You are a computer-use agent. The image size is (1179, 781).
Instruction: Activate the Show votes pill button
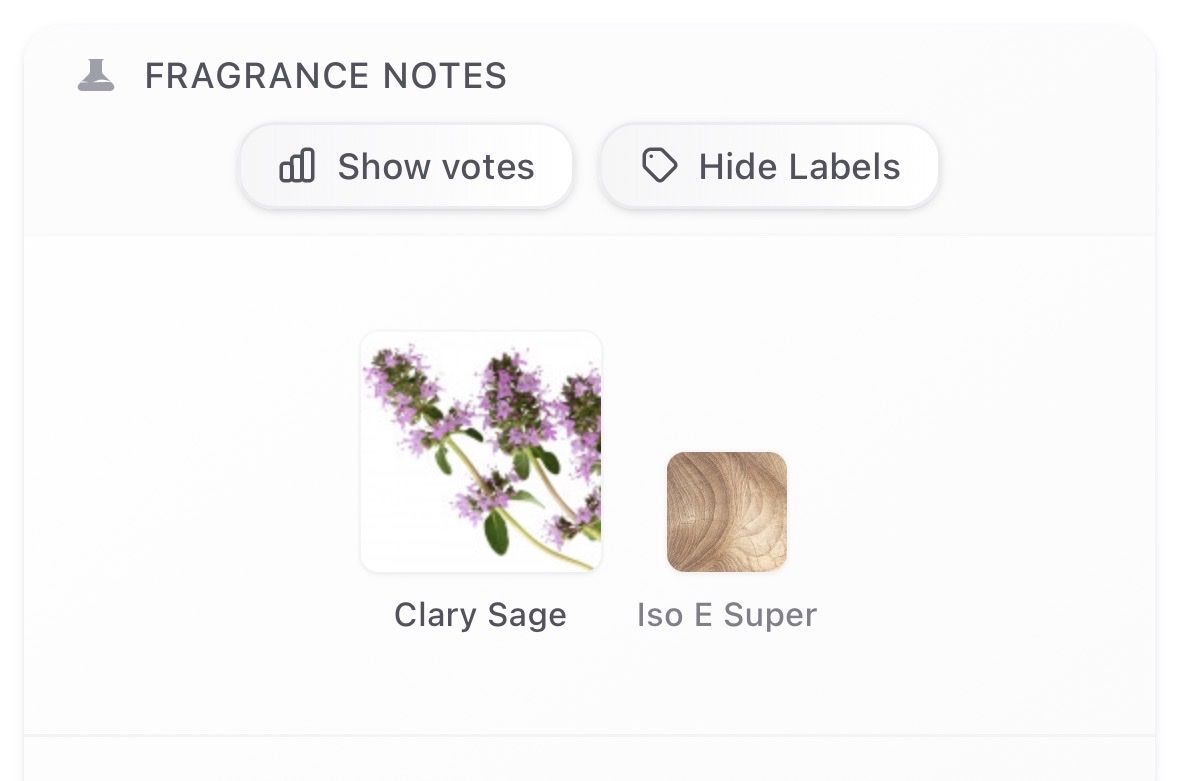pos(406,166)
